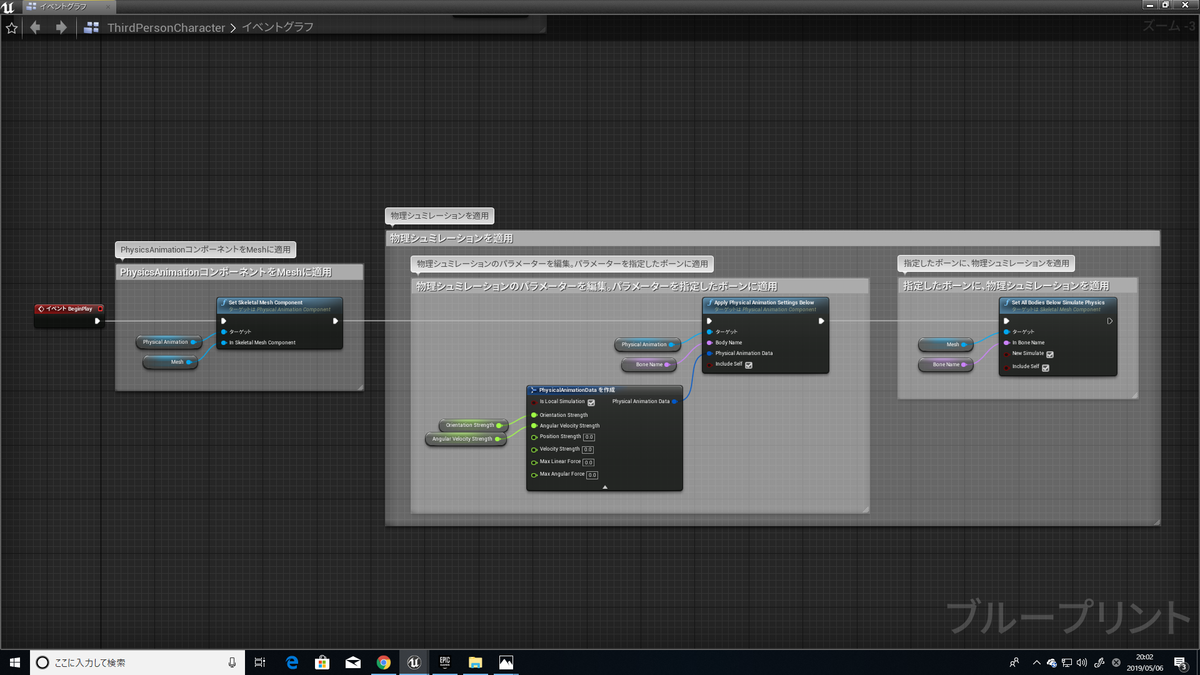Click Set Skeletal Mesh Component exec input pin
1200x675 pixels.
pyautogui.click(x=224, y=321)
